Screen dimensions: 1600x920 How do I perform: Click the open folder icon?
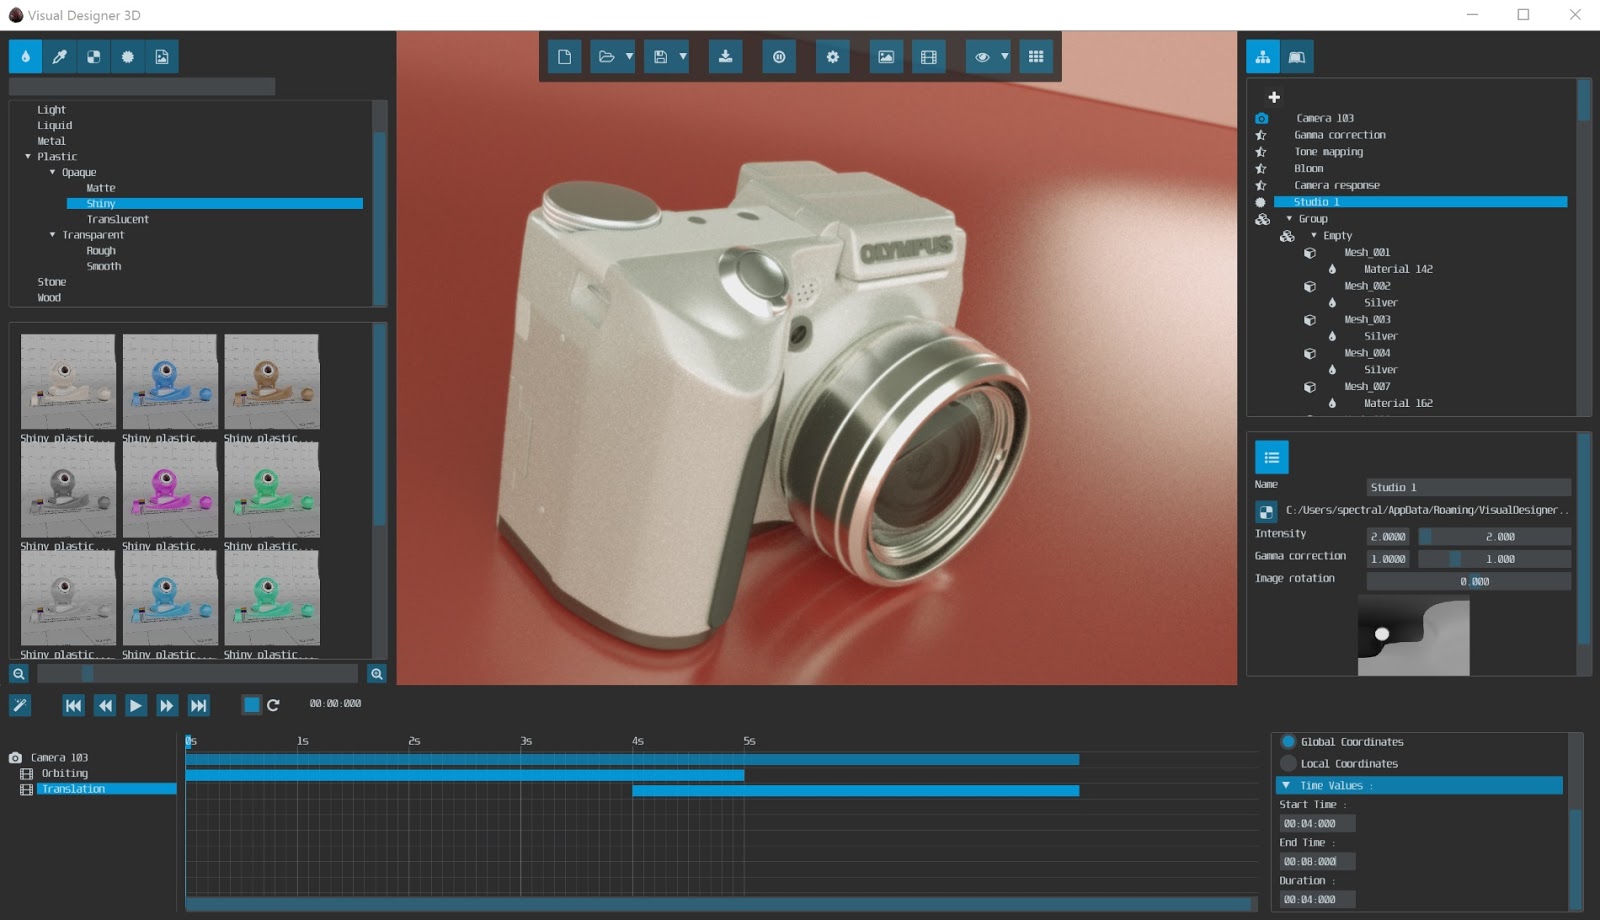(x=606, y=57)
